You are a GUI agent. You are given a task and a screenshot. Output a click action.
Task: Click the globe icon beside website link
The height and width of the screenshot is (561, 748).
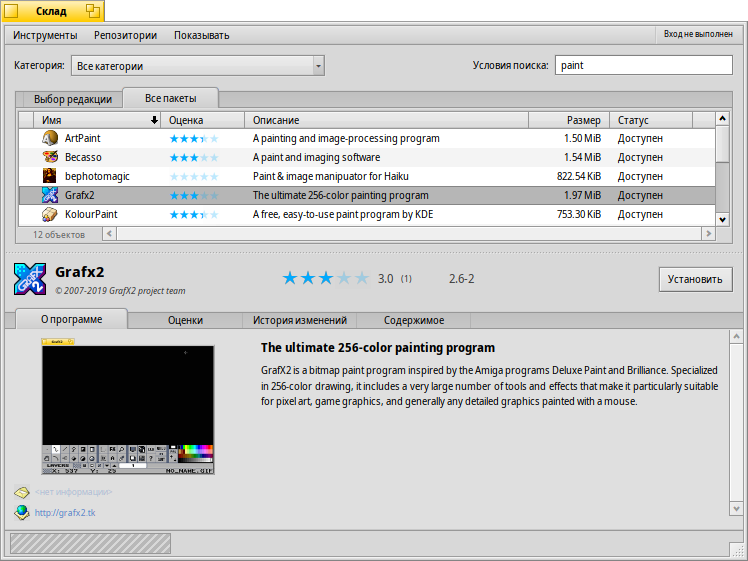click(x=22, y=513)
